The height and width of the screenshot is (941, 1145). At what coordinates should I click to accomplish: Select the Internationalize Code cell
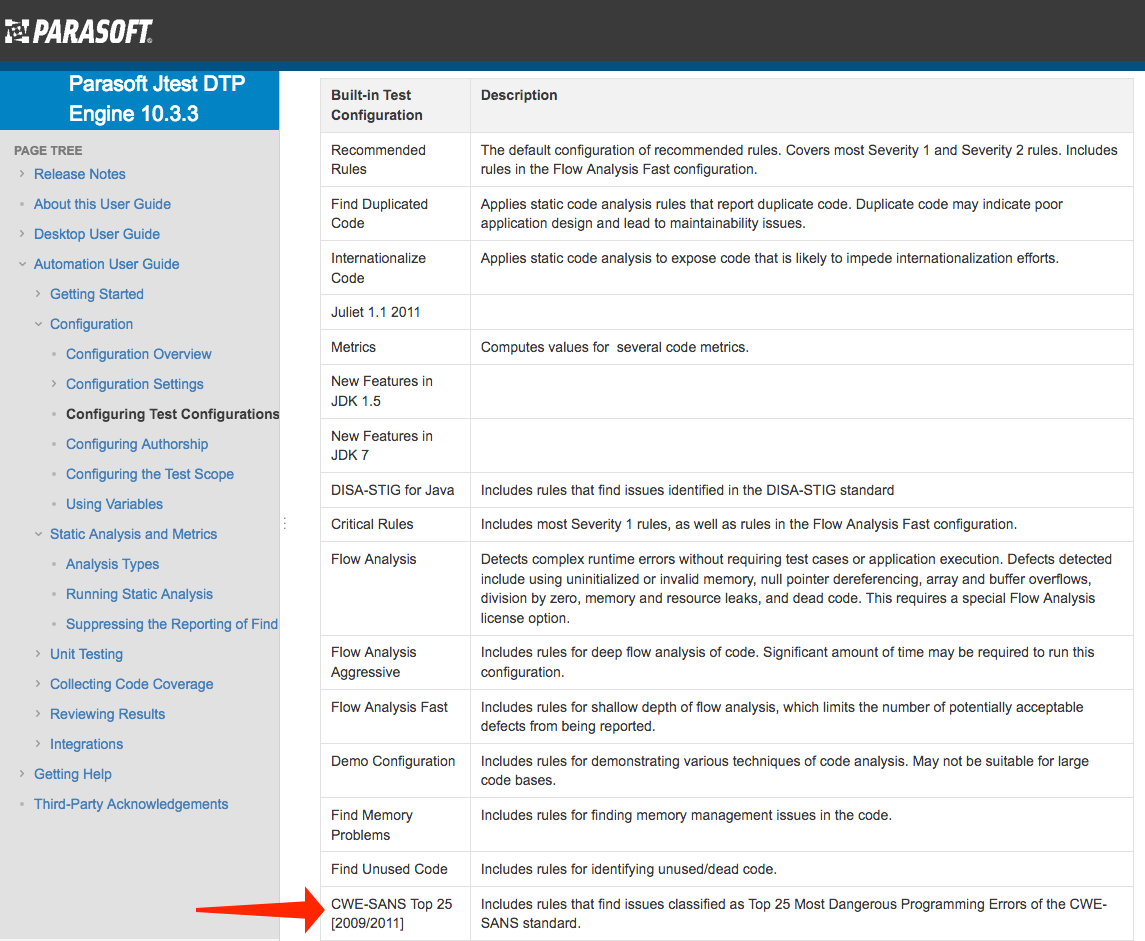[x=395, y=267]
